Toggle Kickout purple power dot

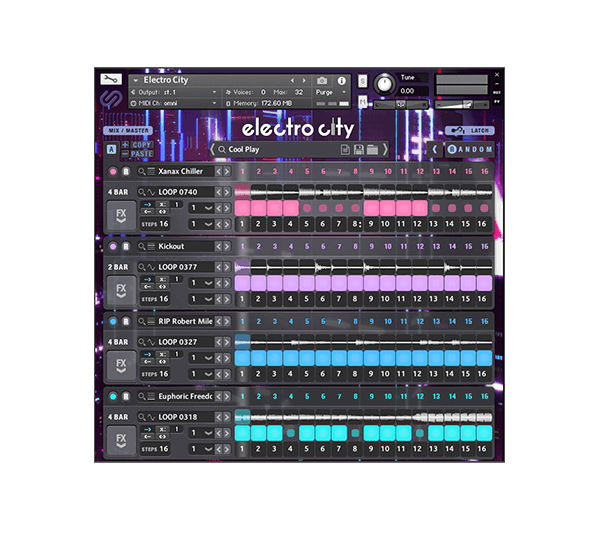(x=113, y=246)
